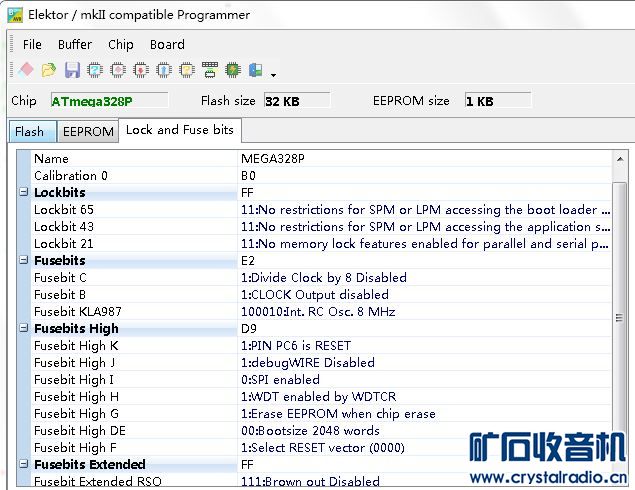The width and height of the screenshot is (635, 490).
Task: Switch to the Flash tab
Action: coord(29,131)
